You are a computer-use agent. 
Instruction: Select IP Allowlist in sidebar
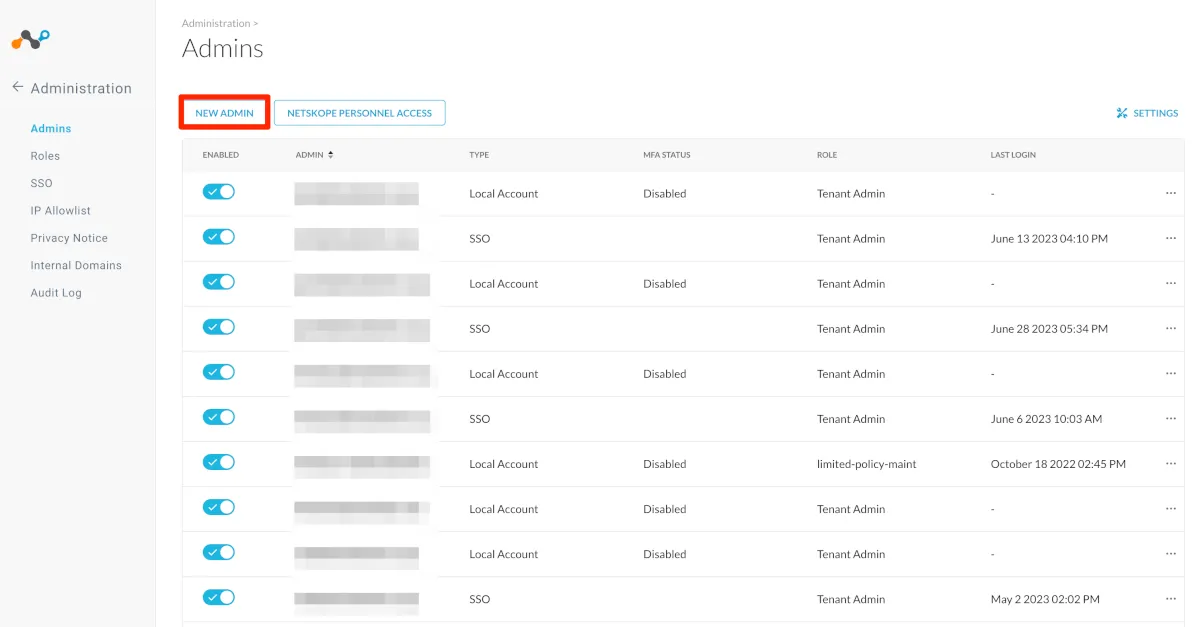point(60,211)
